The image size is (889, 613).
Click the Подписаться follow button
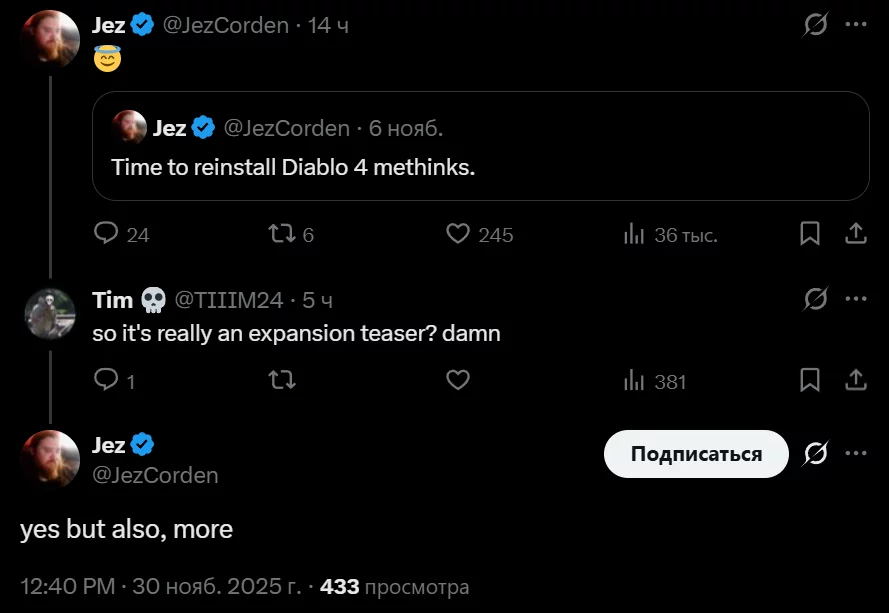(696, 454)
